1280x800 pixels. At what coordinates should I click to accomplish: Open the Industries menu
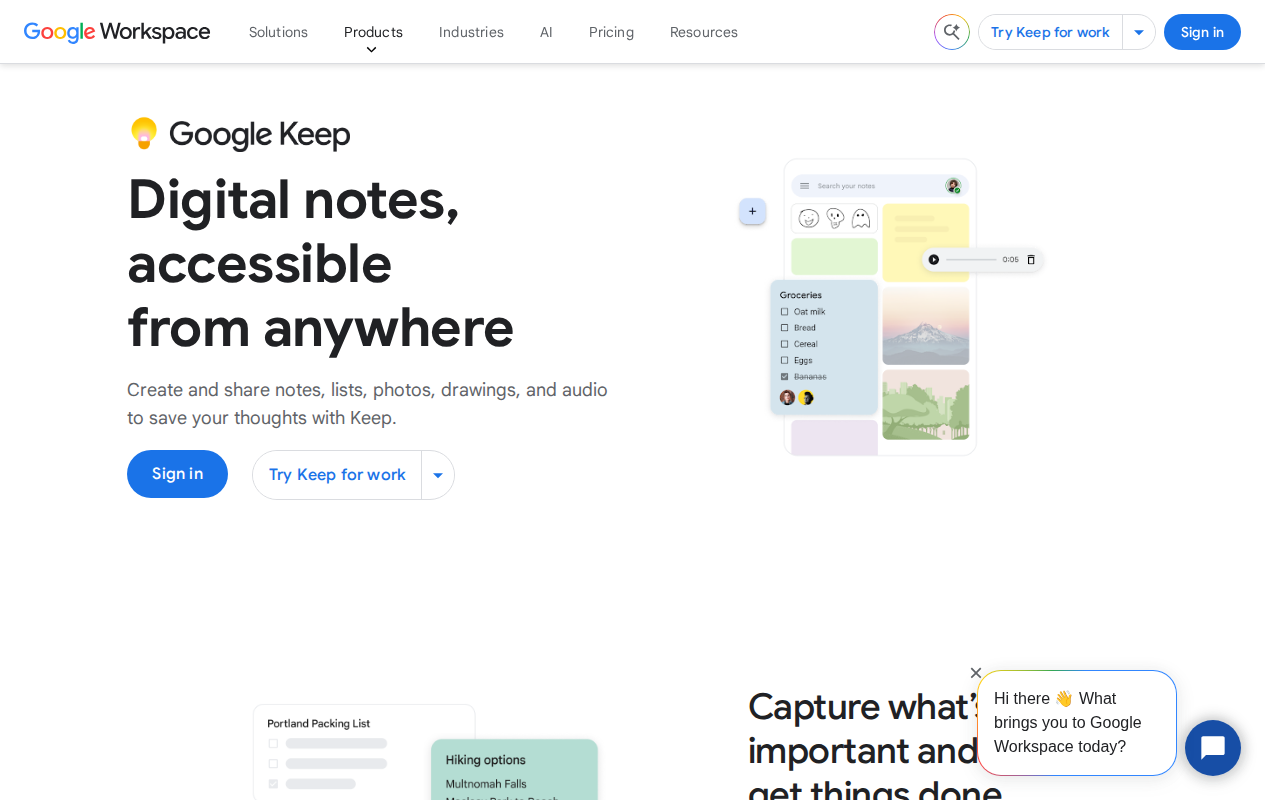coord(471,32)
